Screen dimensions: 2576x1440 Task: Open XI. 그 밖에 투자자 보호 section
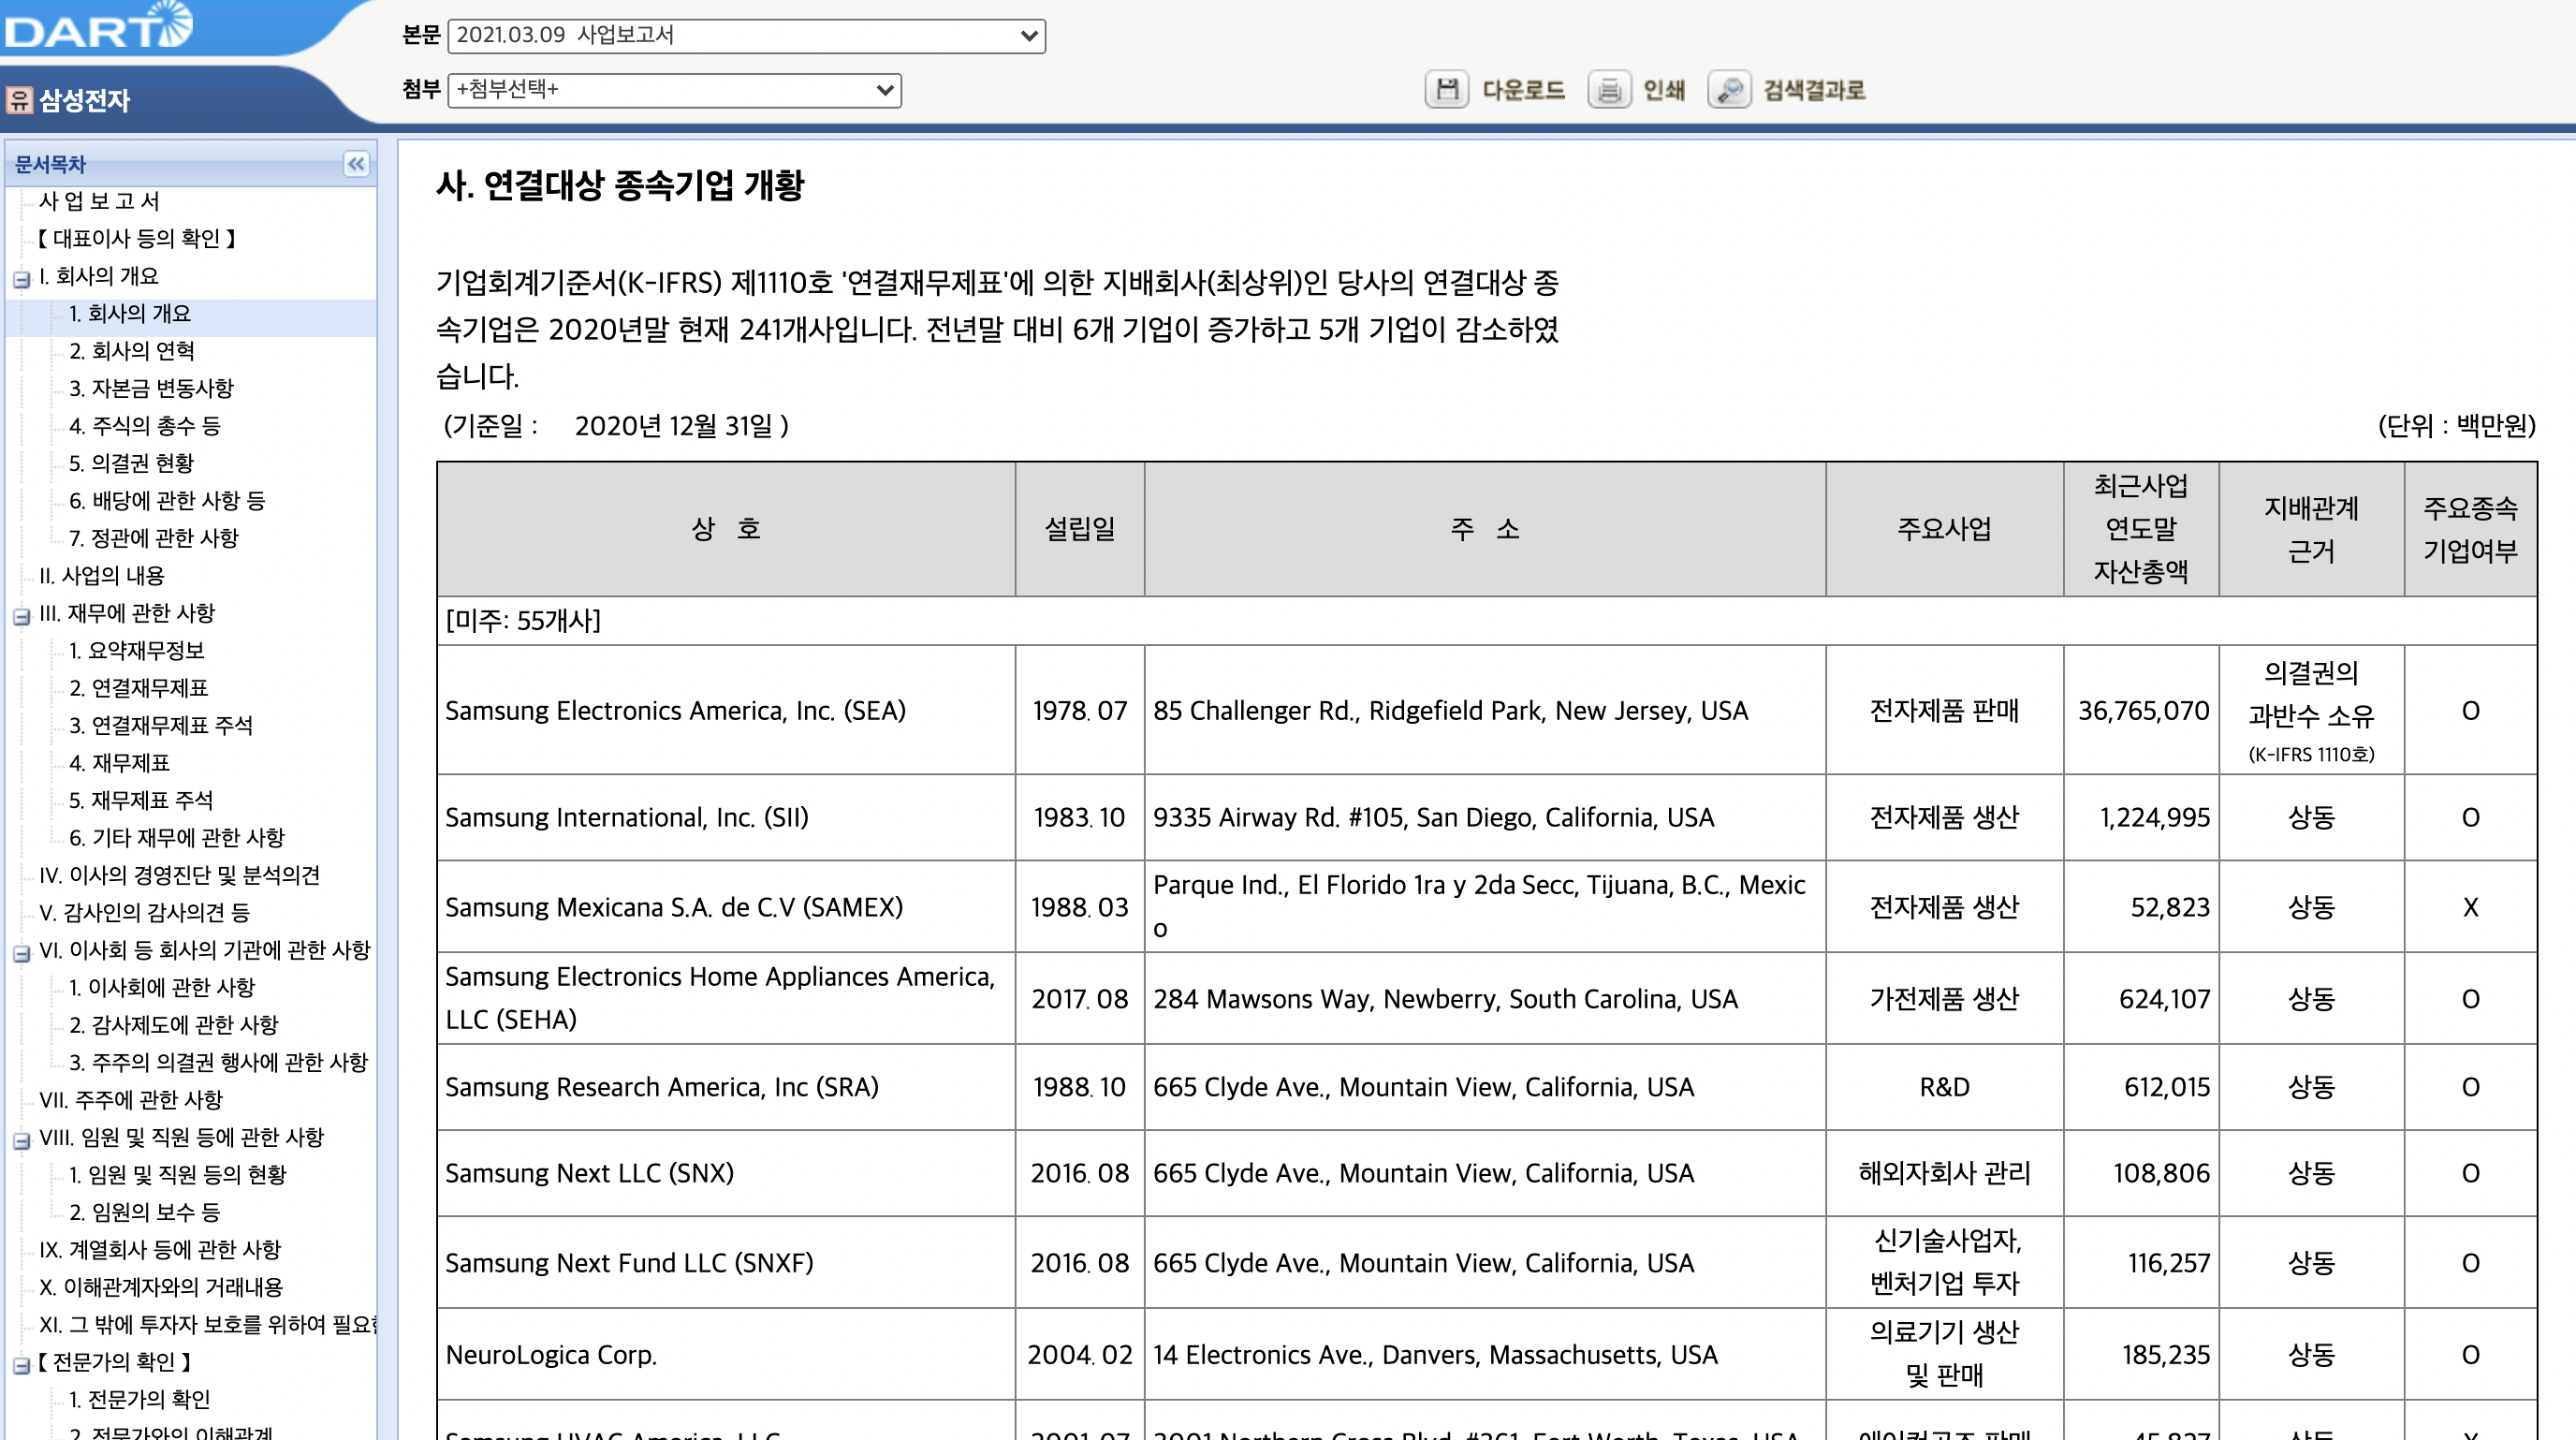207,1324
